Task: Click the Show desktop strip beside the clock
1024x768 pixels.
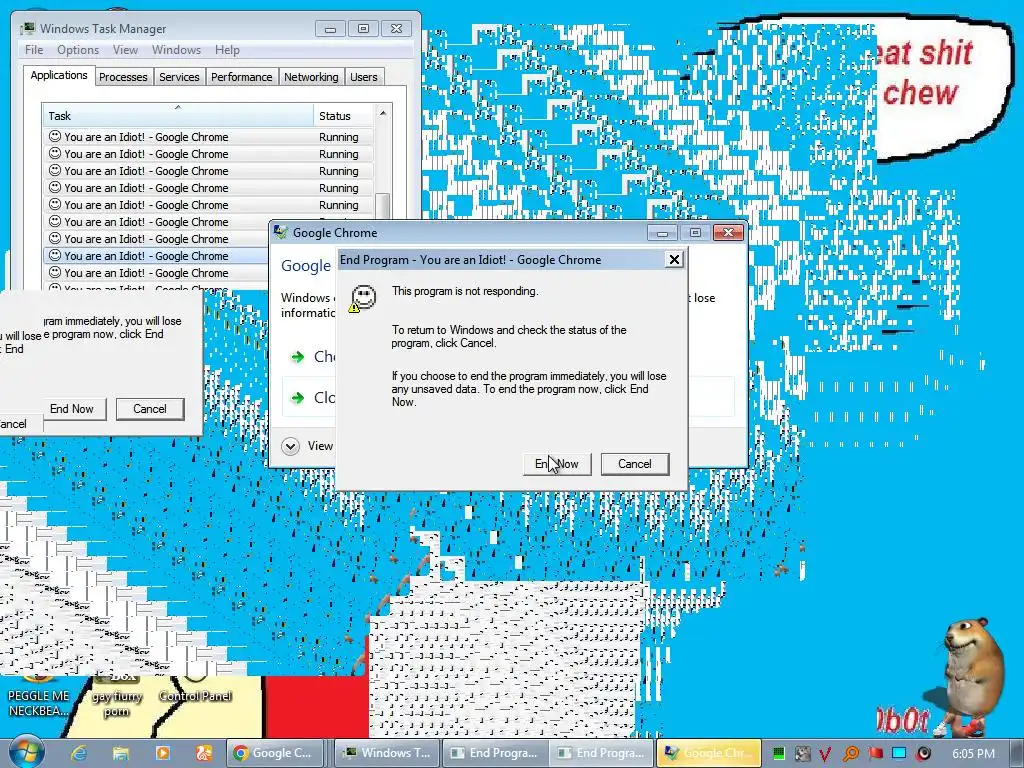Action: pyautogui.click(x=1017, y=753)
